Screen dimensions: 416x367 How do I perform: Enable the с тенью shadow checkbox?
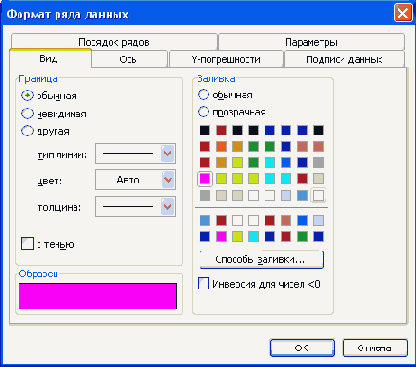(27, 244)
